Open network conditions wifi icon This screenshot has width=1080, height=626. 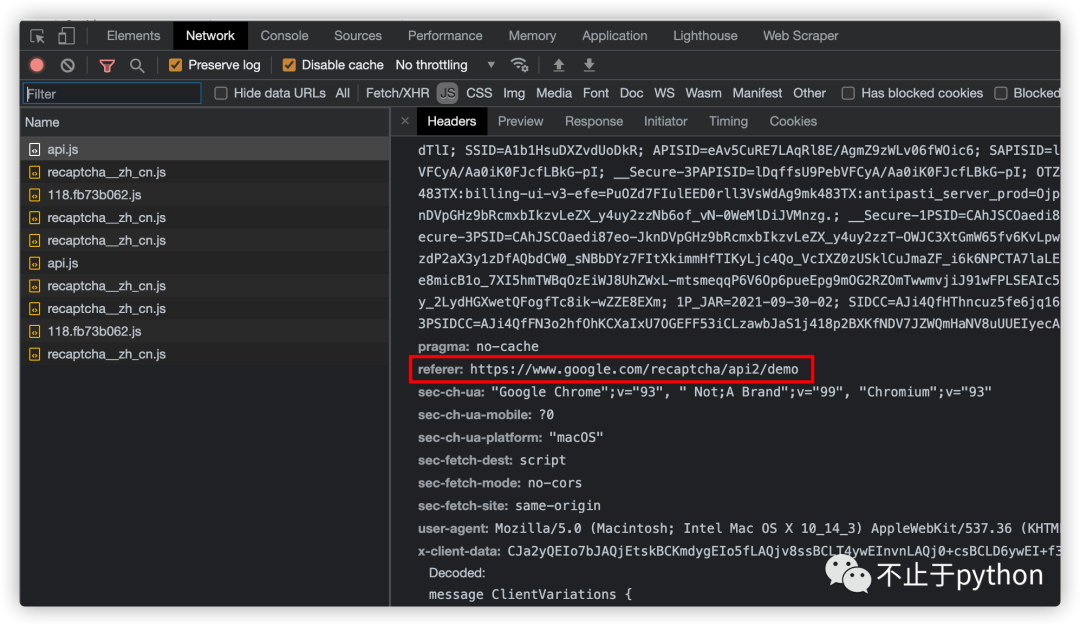pyautogui.click(x=519, y=65)
